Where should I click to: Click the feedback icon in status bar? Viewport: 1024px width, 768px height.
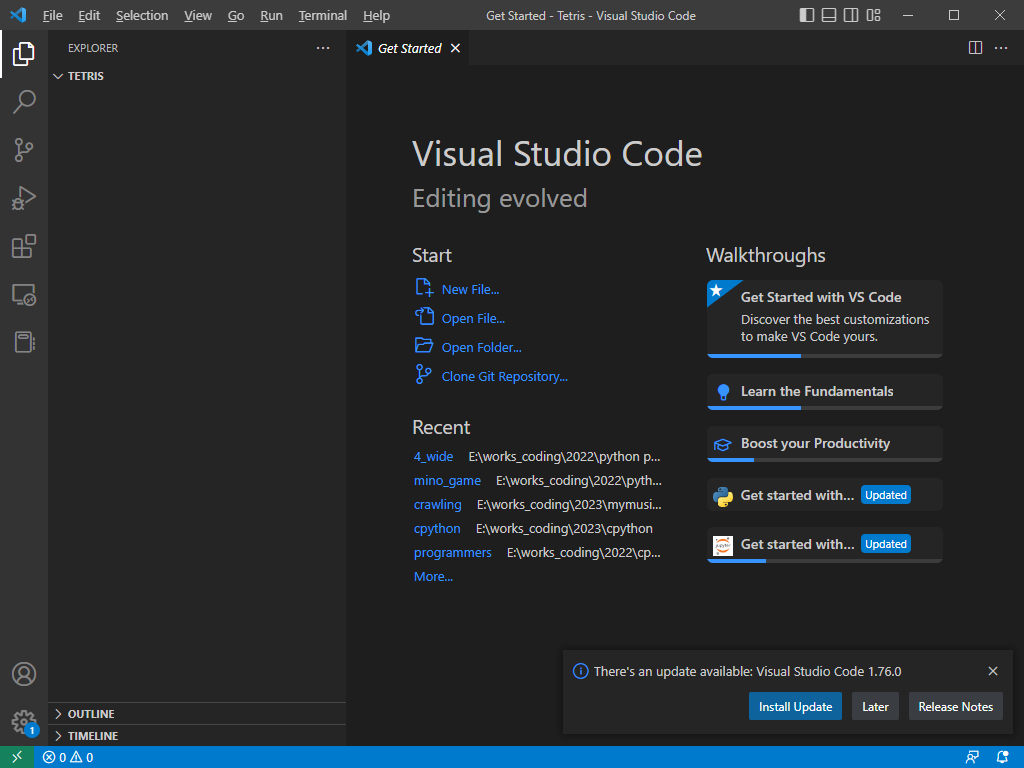point(972,758)
